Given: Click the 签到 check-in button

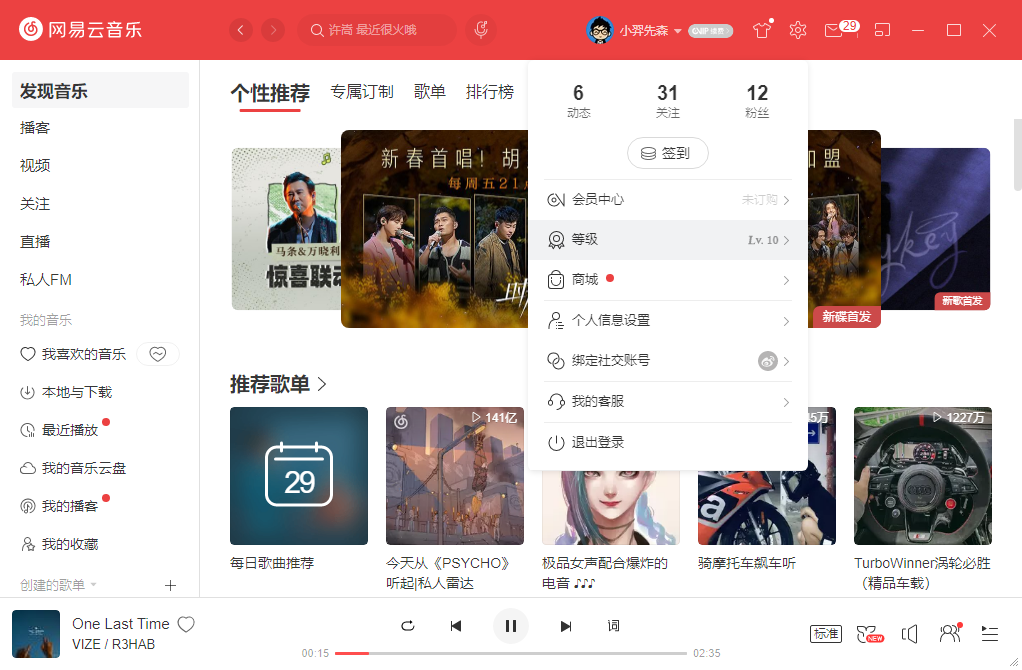Looking at the screenshot, I should [667, 153].
